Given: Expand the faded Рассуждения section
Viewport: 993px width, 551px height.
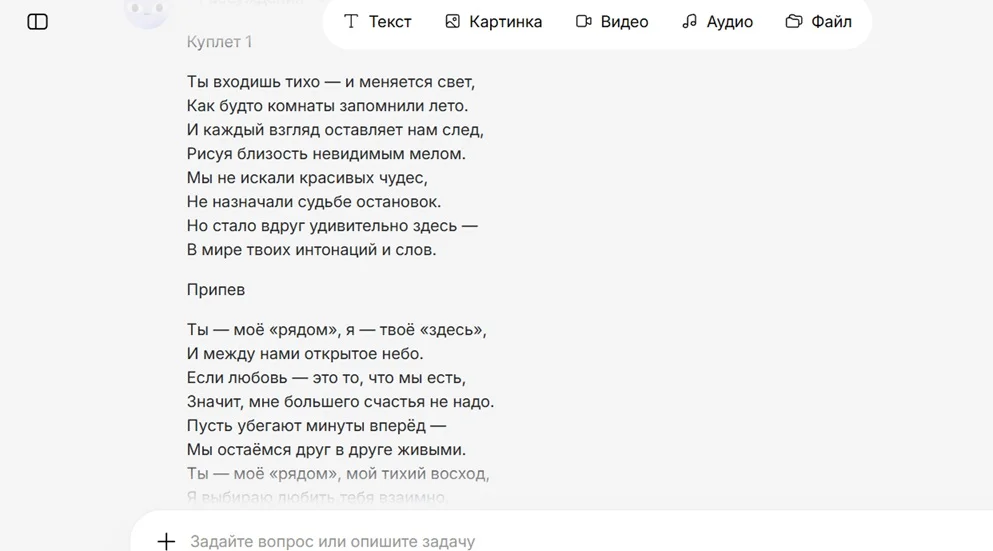Looking at the screenshot, I should tap(251, 2).
